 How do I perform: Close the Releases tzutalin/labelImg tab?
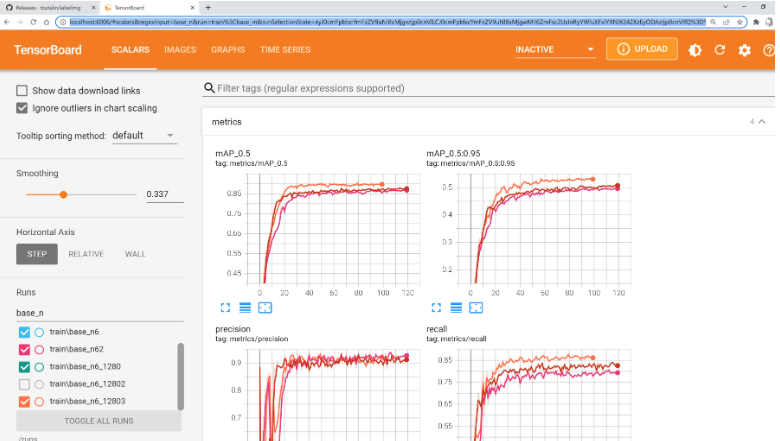click(x=93, y=7)
